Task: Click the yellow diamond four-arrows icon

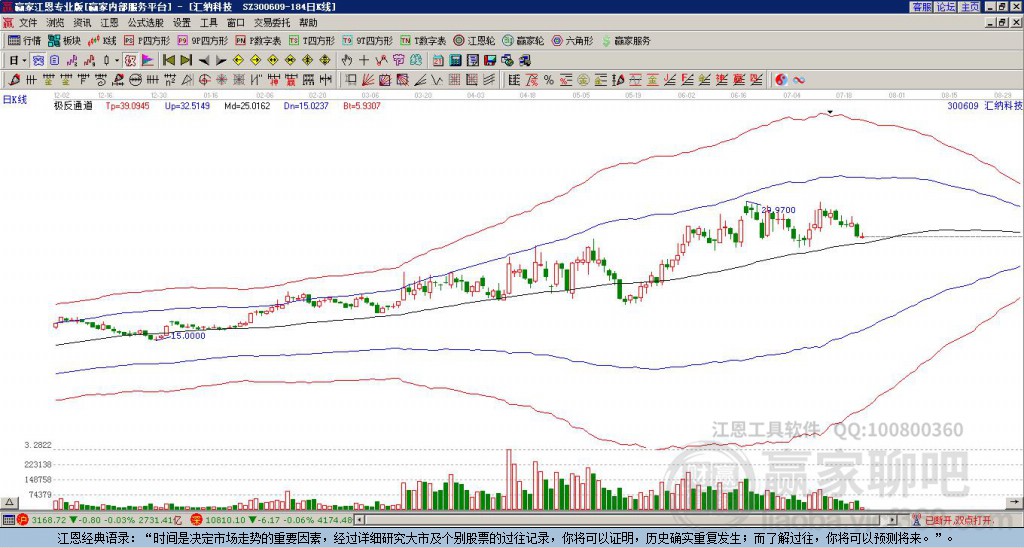Action: tap(325, 61)
